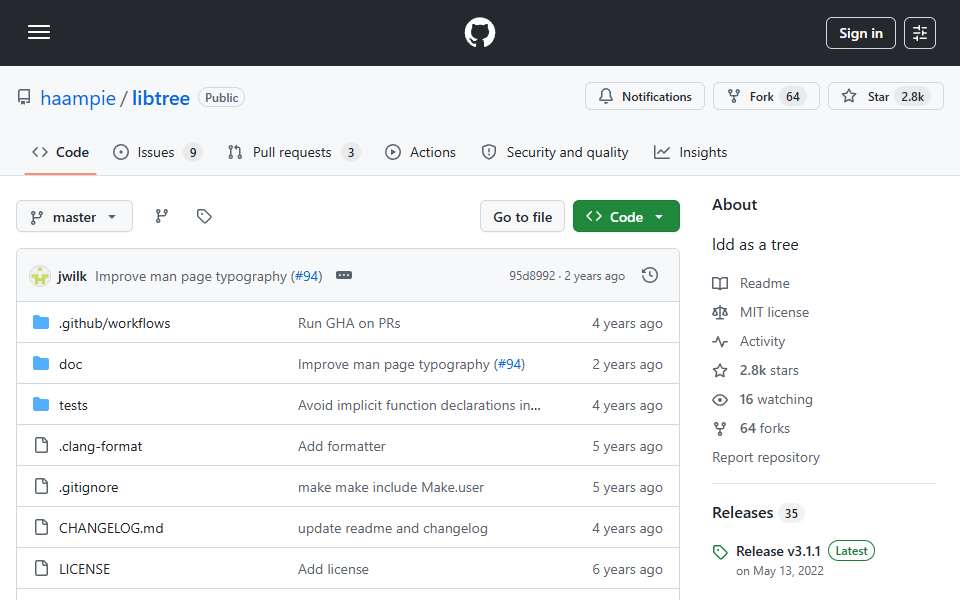View branches via the branch icon
Image resolution: width=960 pixels, height=600 pixels.
162,216
